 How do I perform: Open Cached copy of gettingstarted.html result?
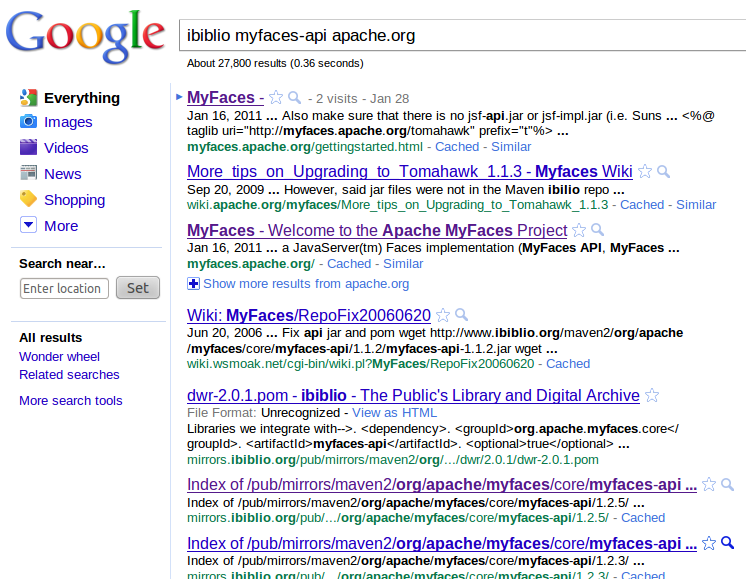point(457,147)
